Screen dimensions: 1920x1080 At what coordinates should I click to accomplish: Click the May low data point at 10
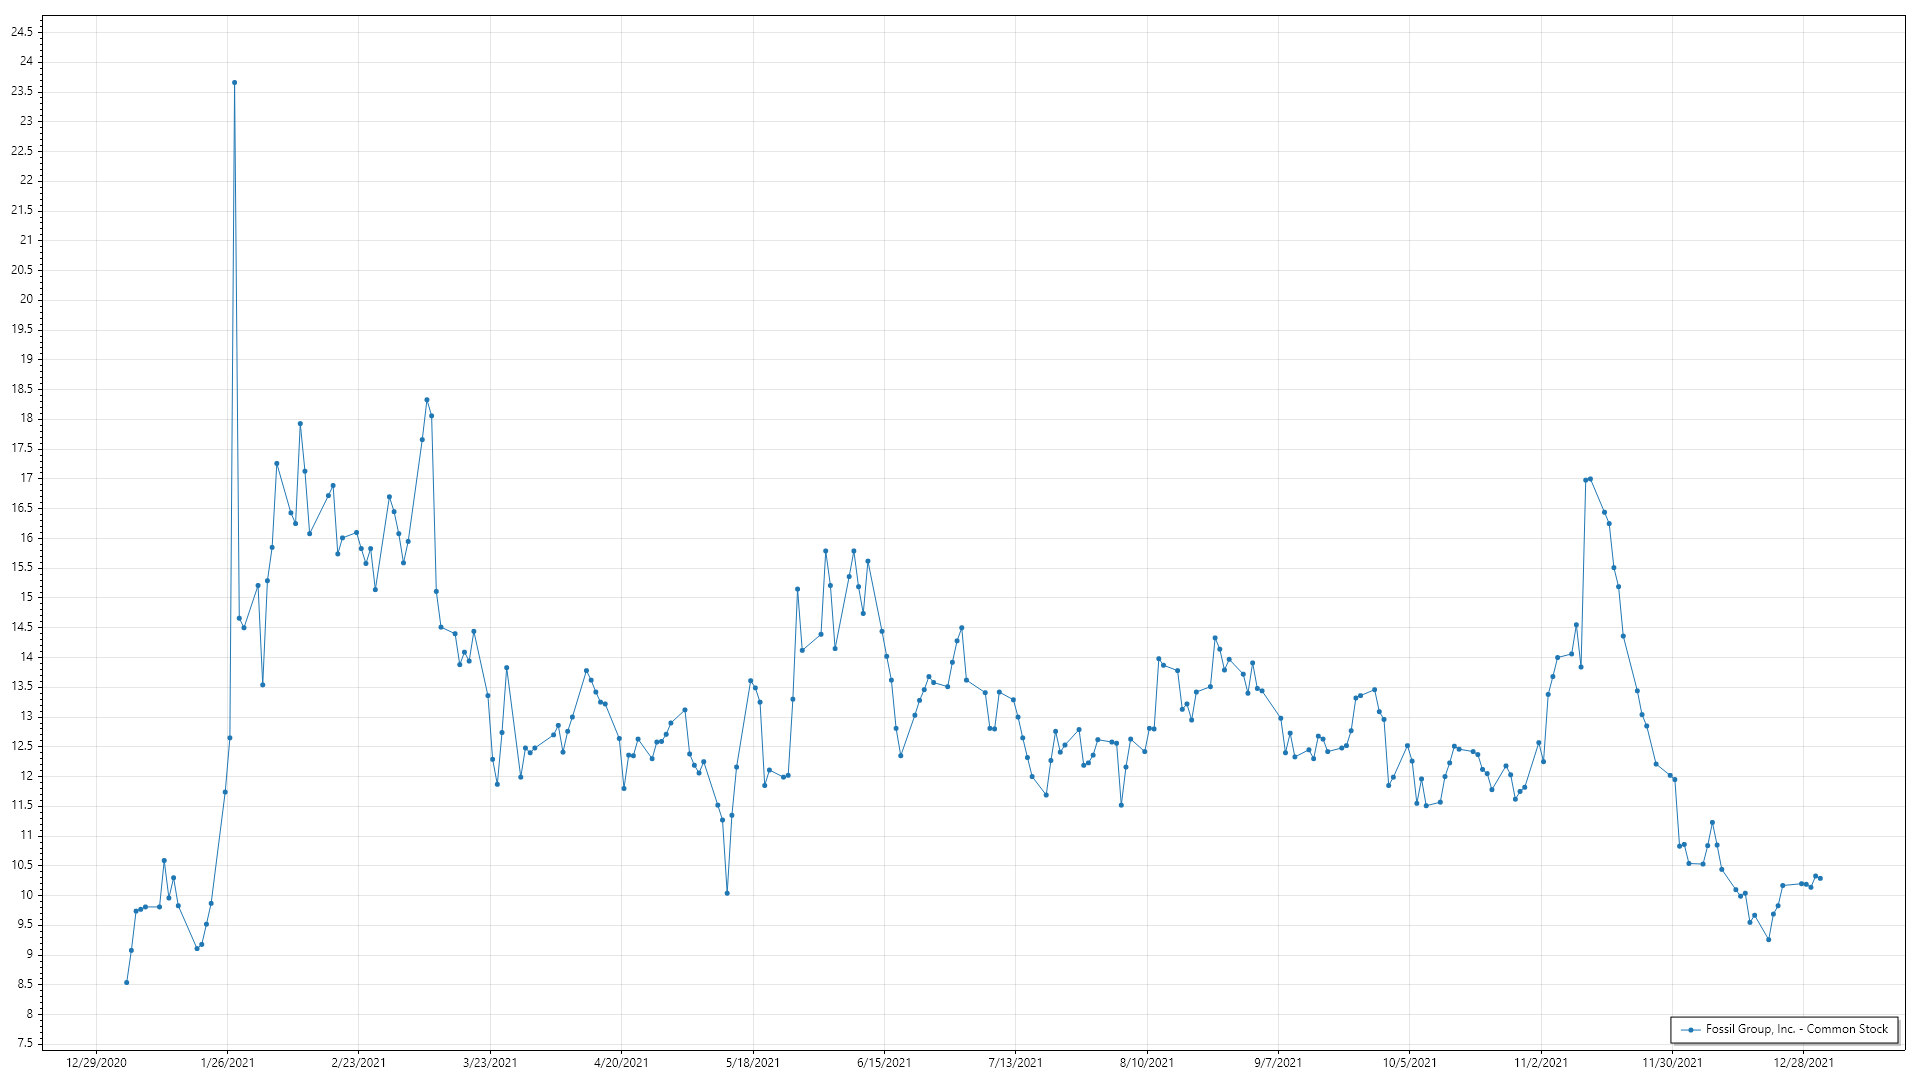[727, 893]
